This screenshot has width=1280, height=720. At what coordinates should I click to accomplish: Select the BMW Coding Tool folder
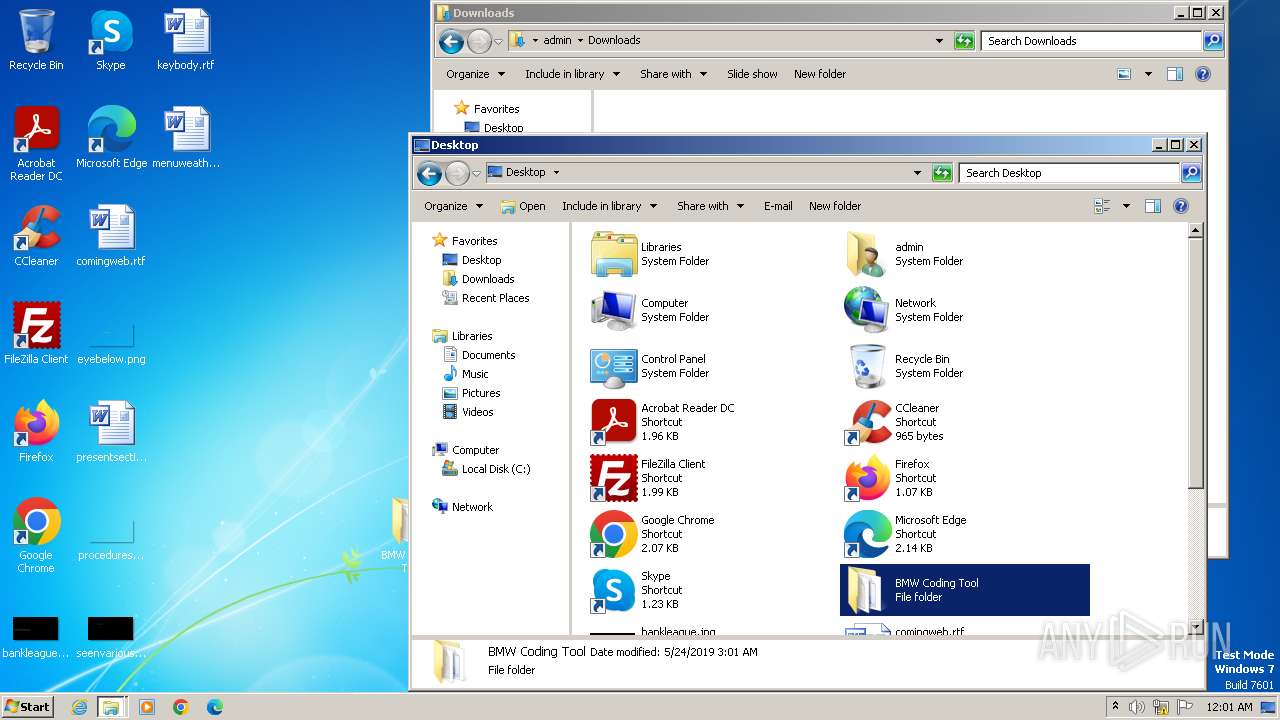click(965, 590)
